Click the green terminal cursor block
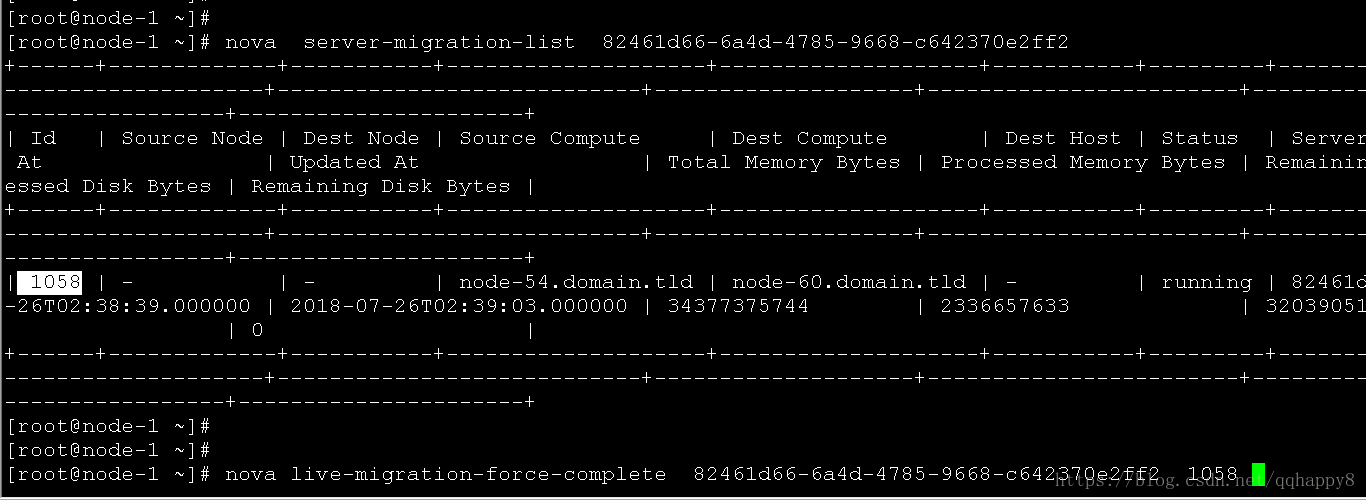This screenshot has width=1366, height=500. 1258,474
